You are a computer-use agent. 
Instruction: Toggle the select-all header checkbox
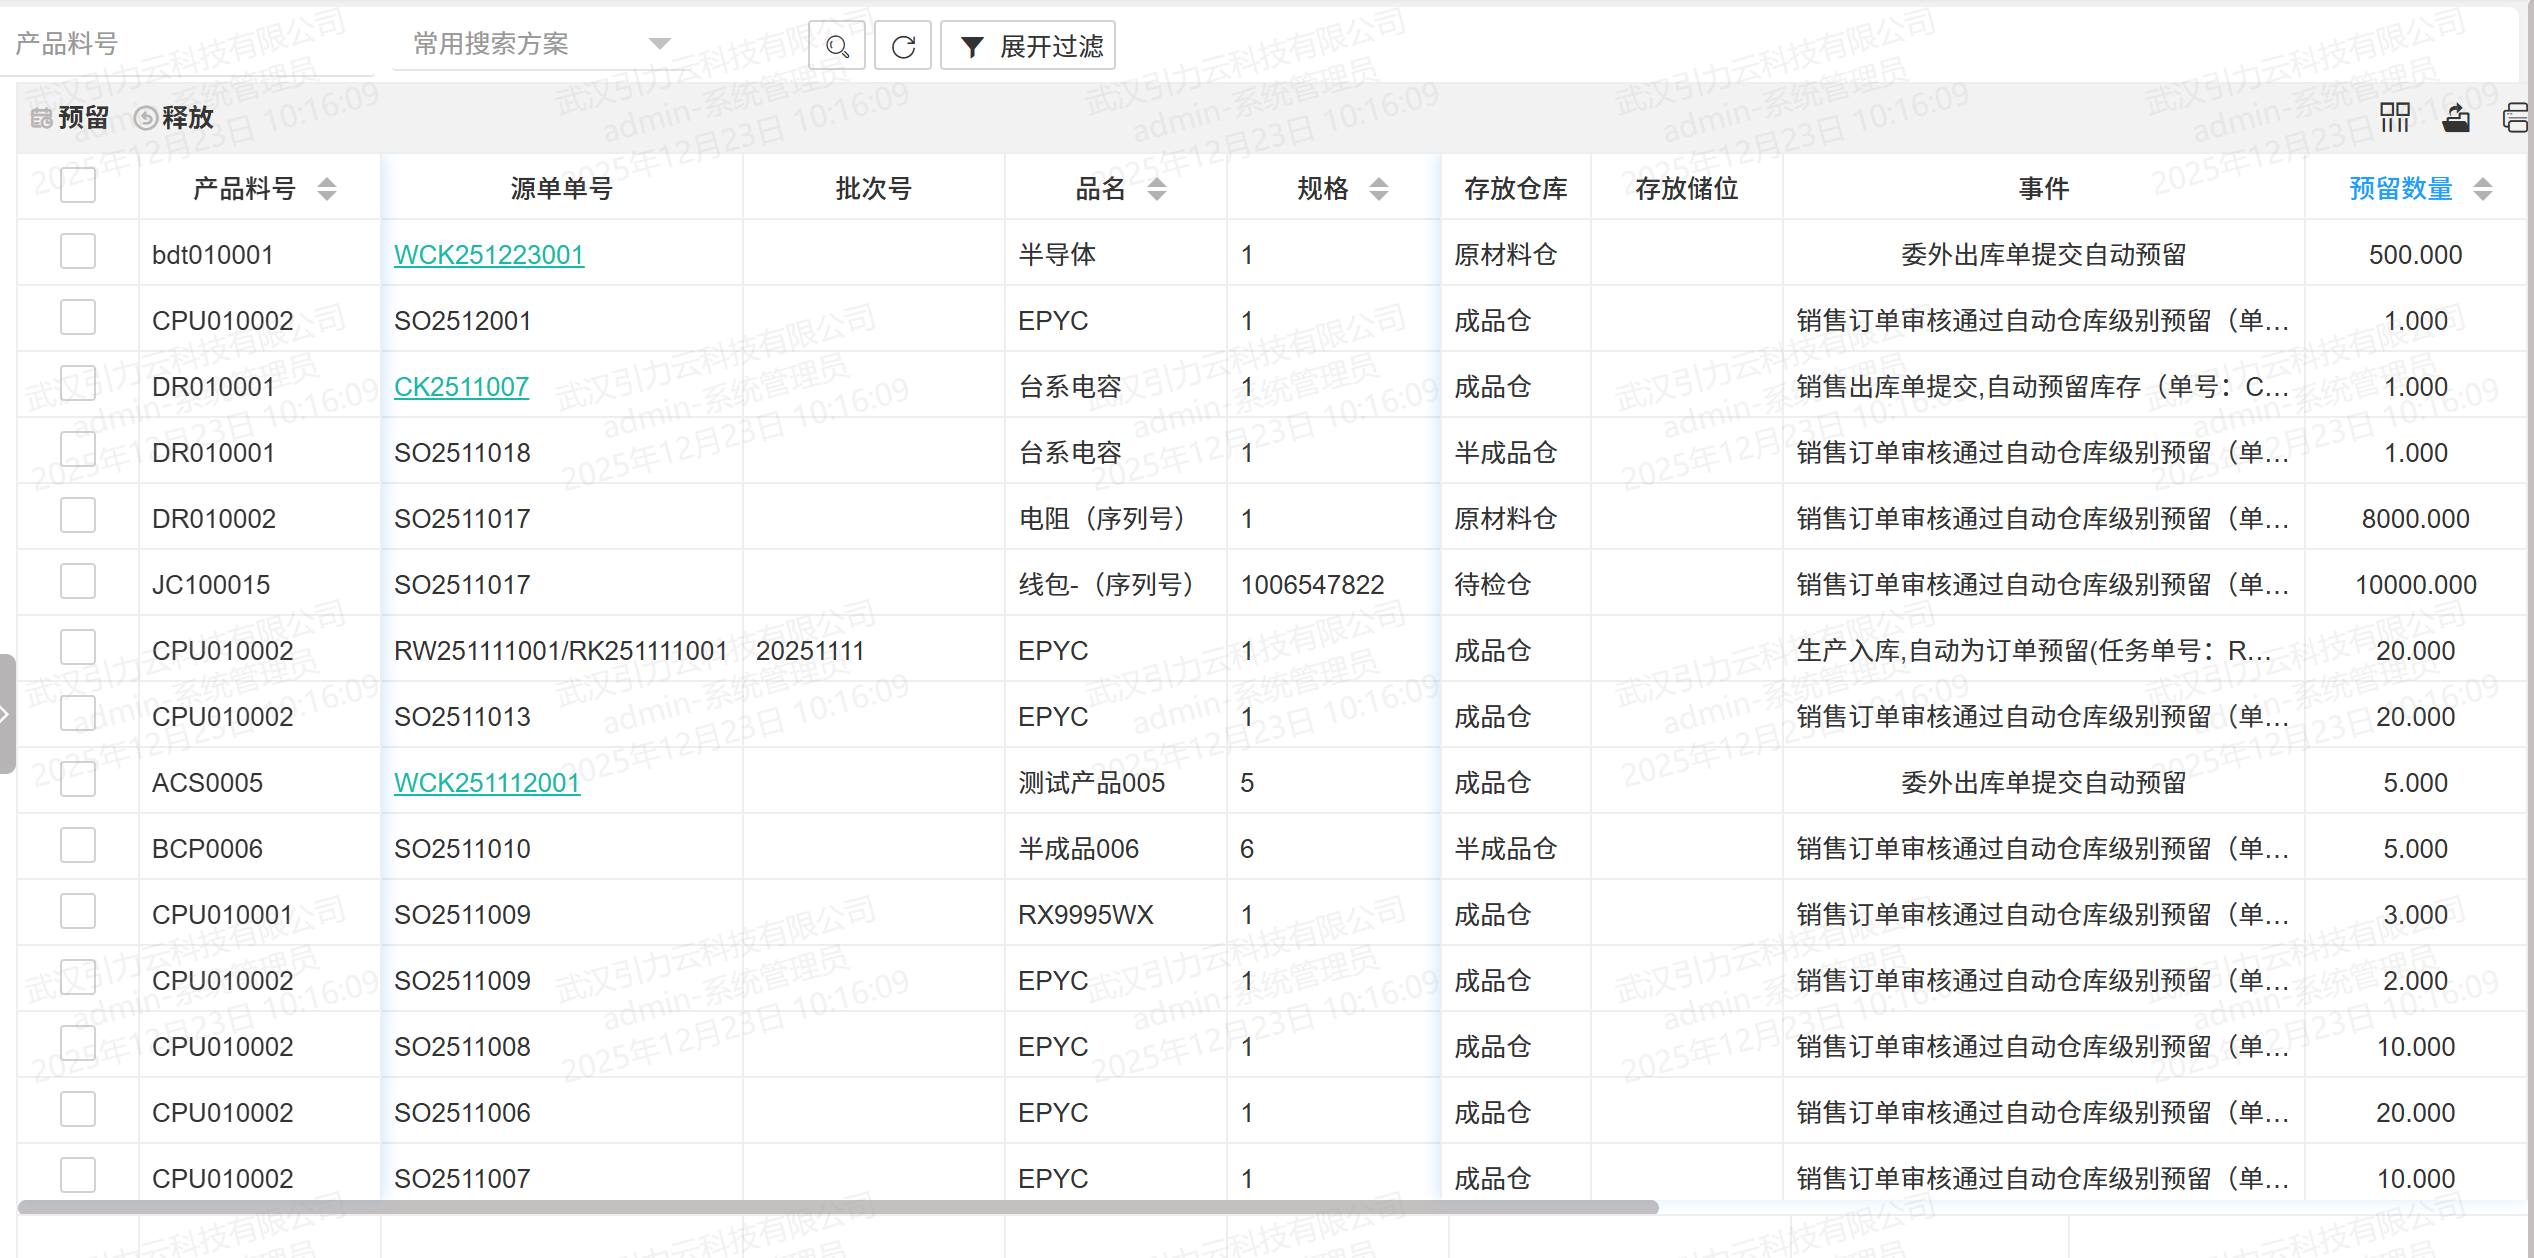click(78, 185)
